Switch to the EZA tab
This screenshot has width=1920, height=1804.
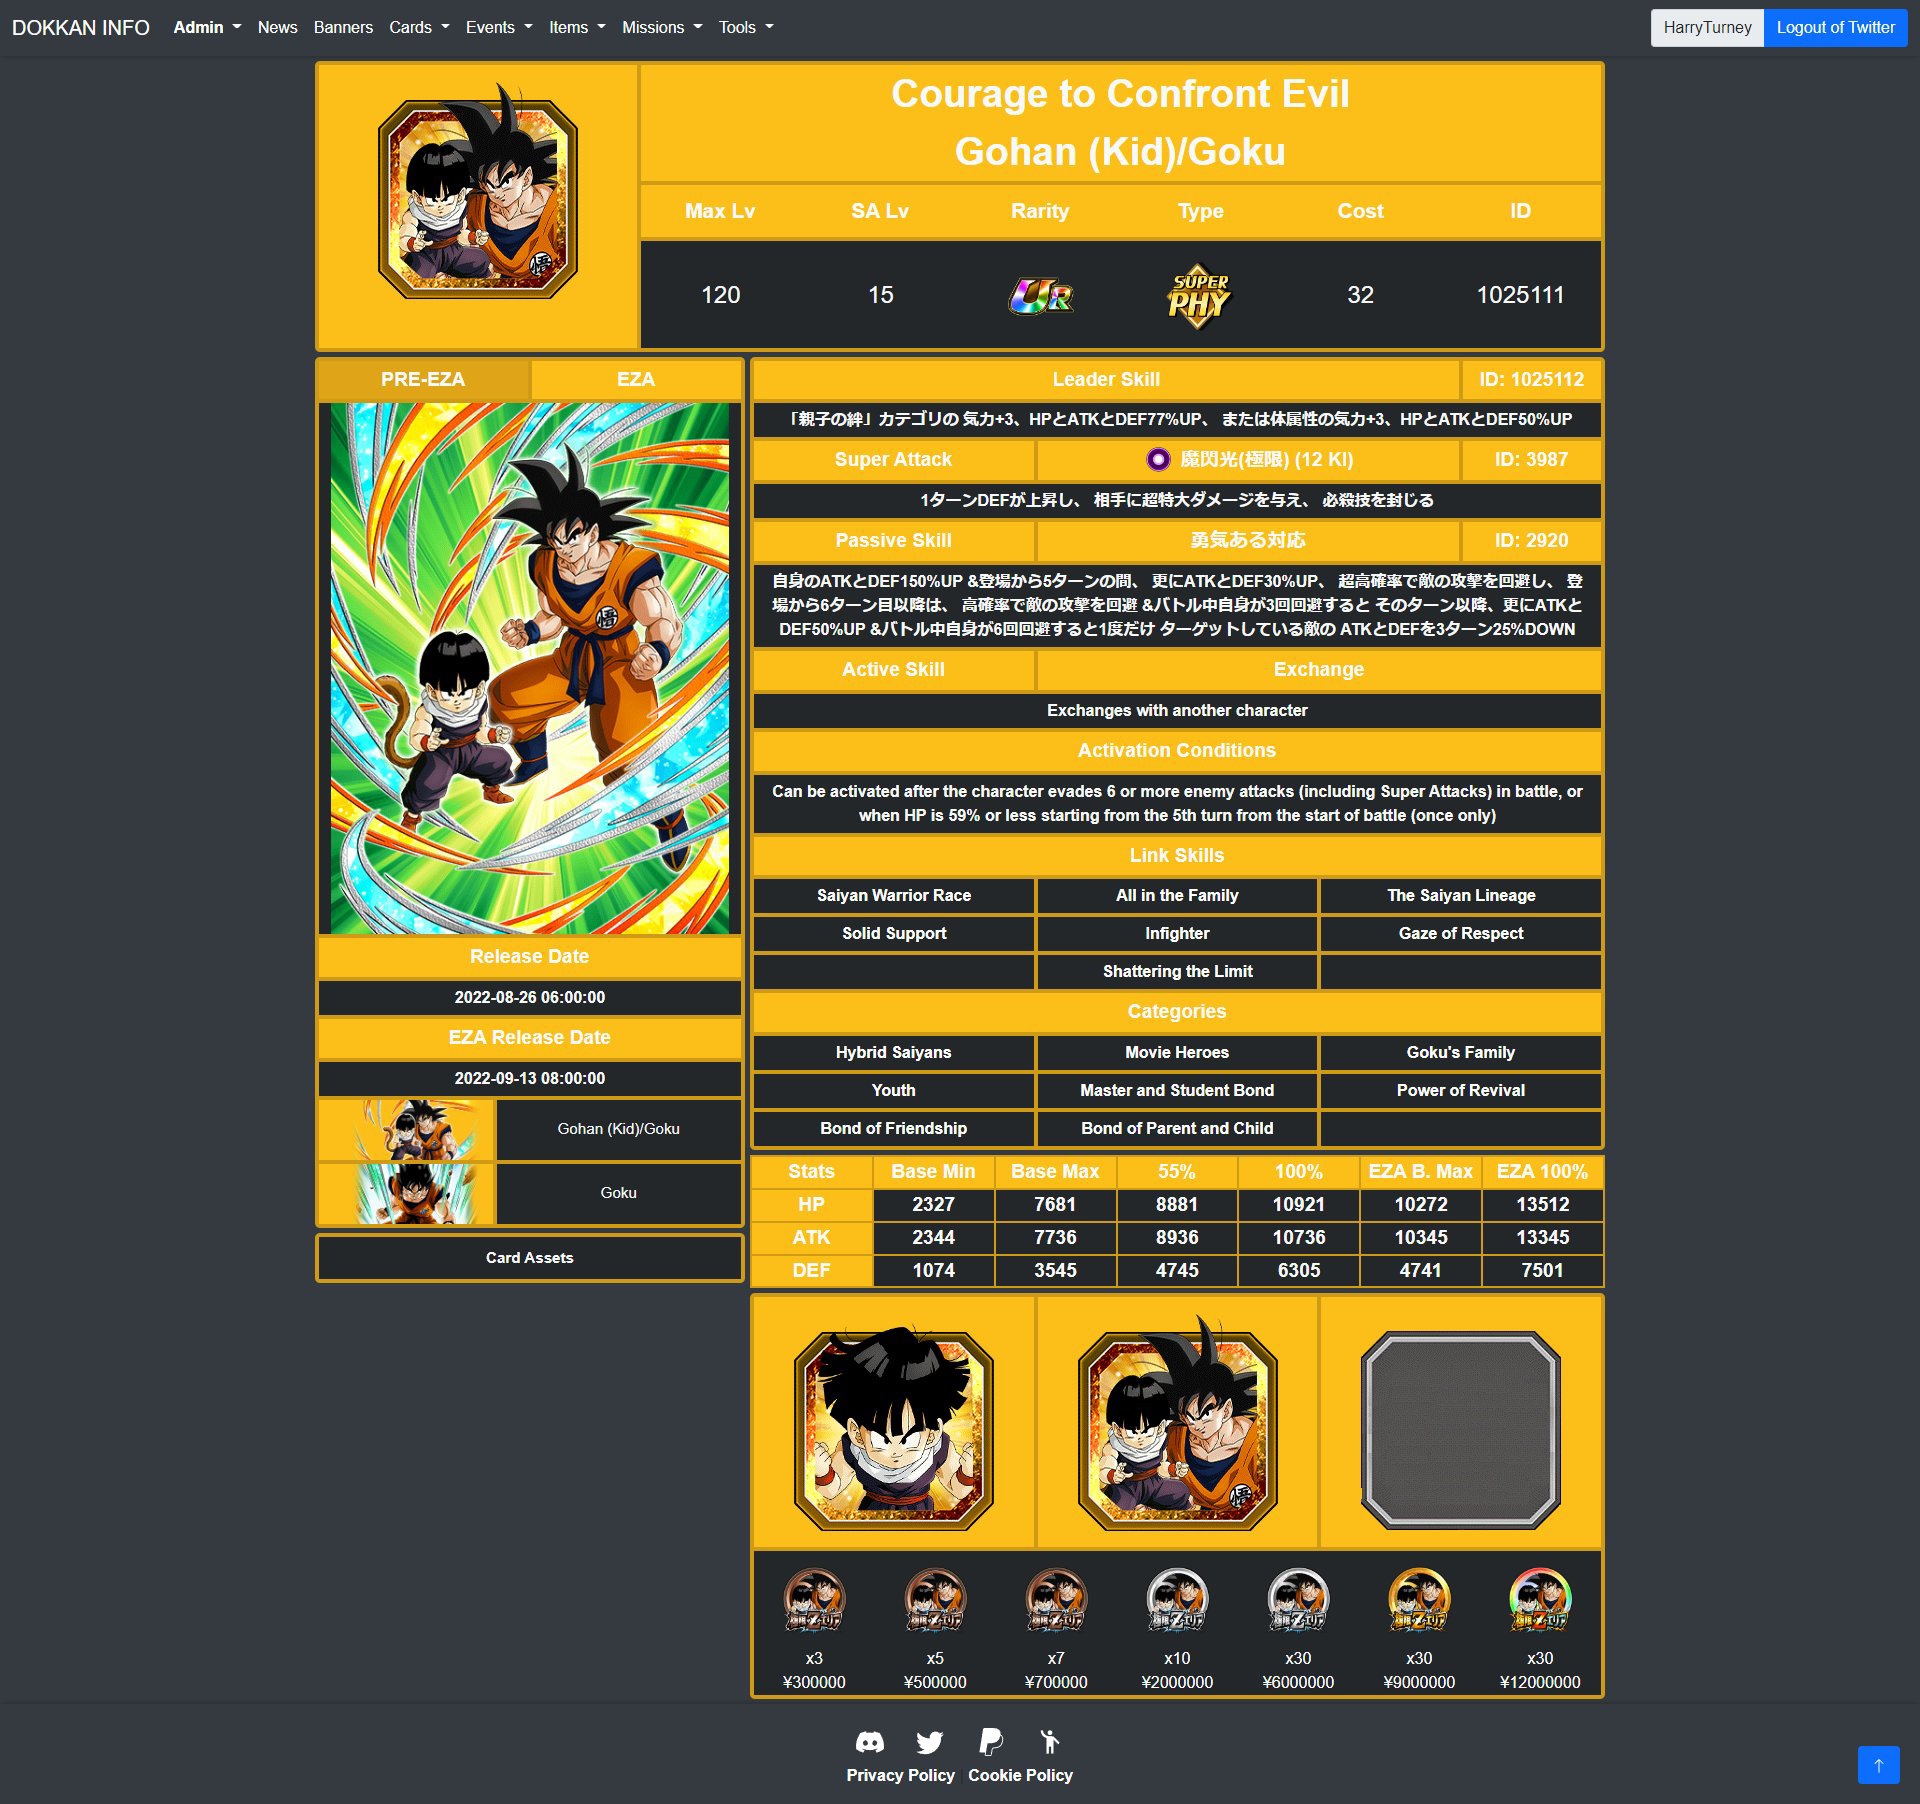coord(636,379)
